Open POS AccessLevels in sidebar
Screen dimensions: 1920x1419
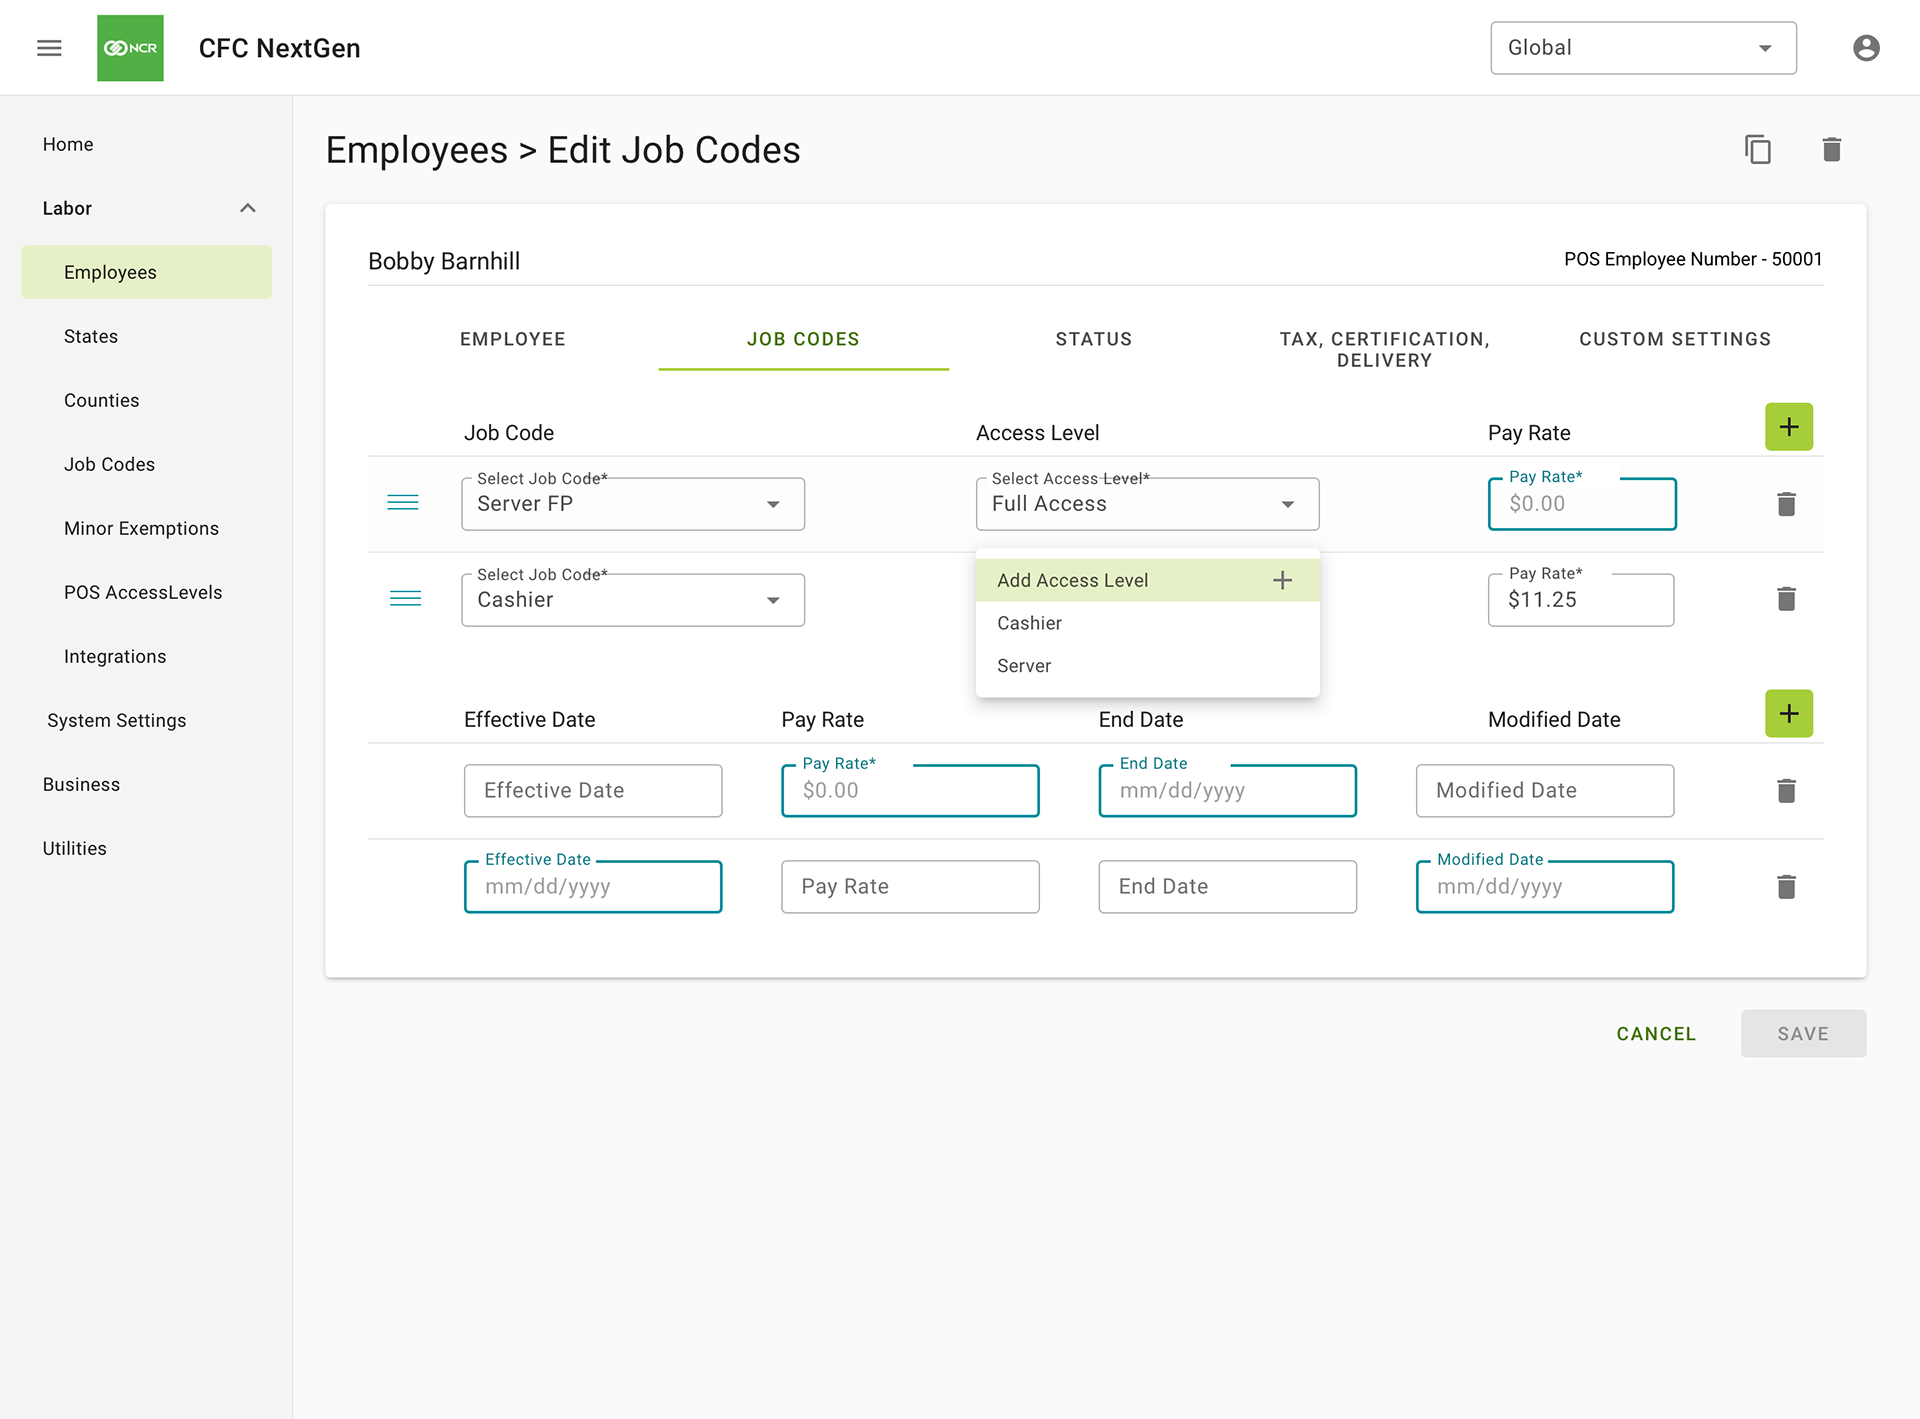(143, 592)
